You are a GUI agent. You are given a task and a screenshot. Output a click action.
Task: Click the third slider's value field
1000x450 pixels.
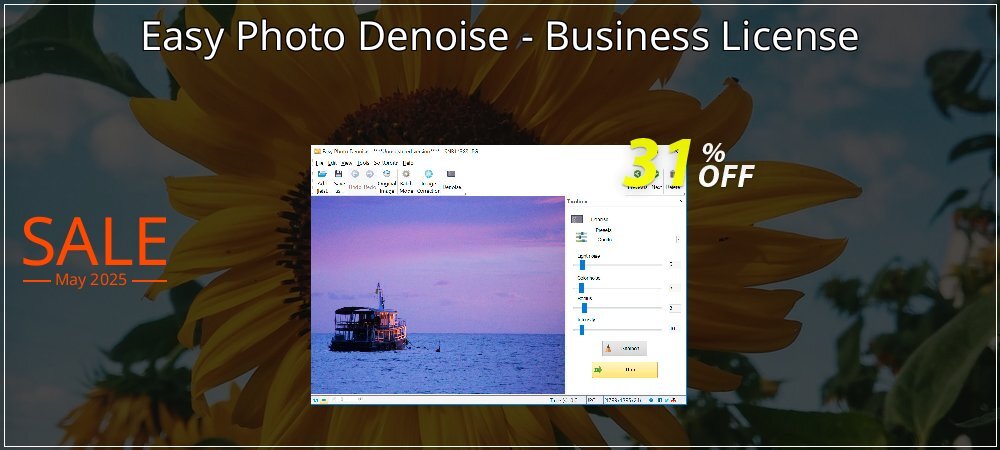(673, 308)
